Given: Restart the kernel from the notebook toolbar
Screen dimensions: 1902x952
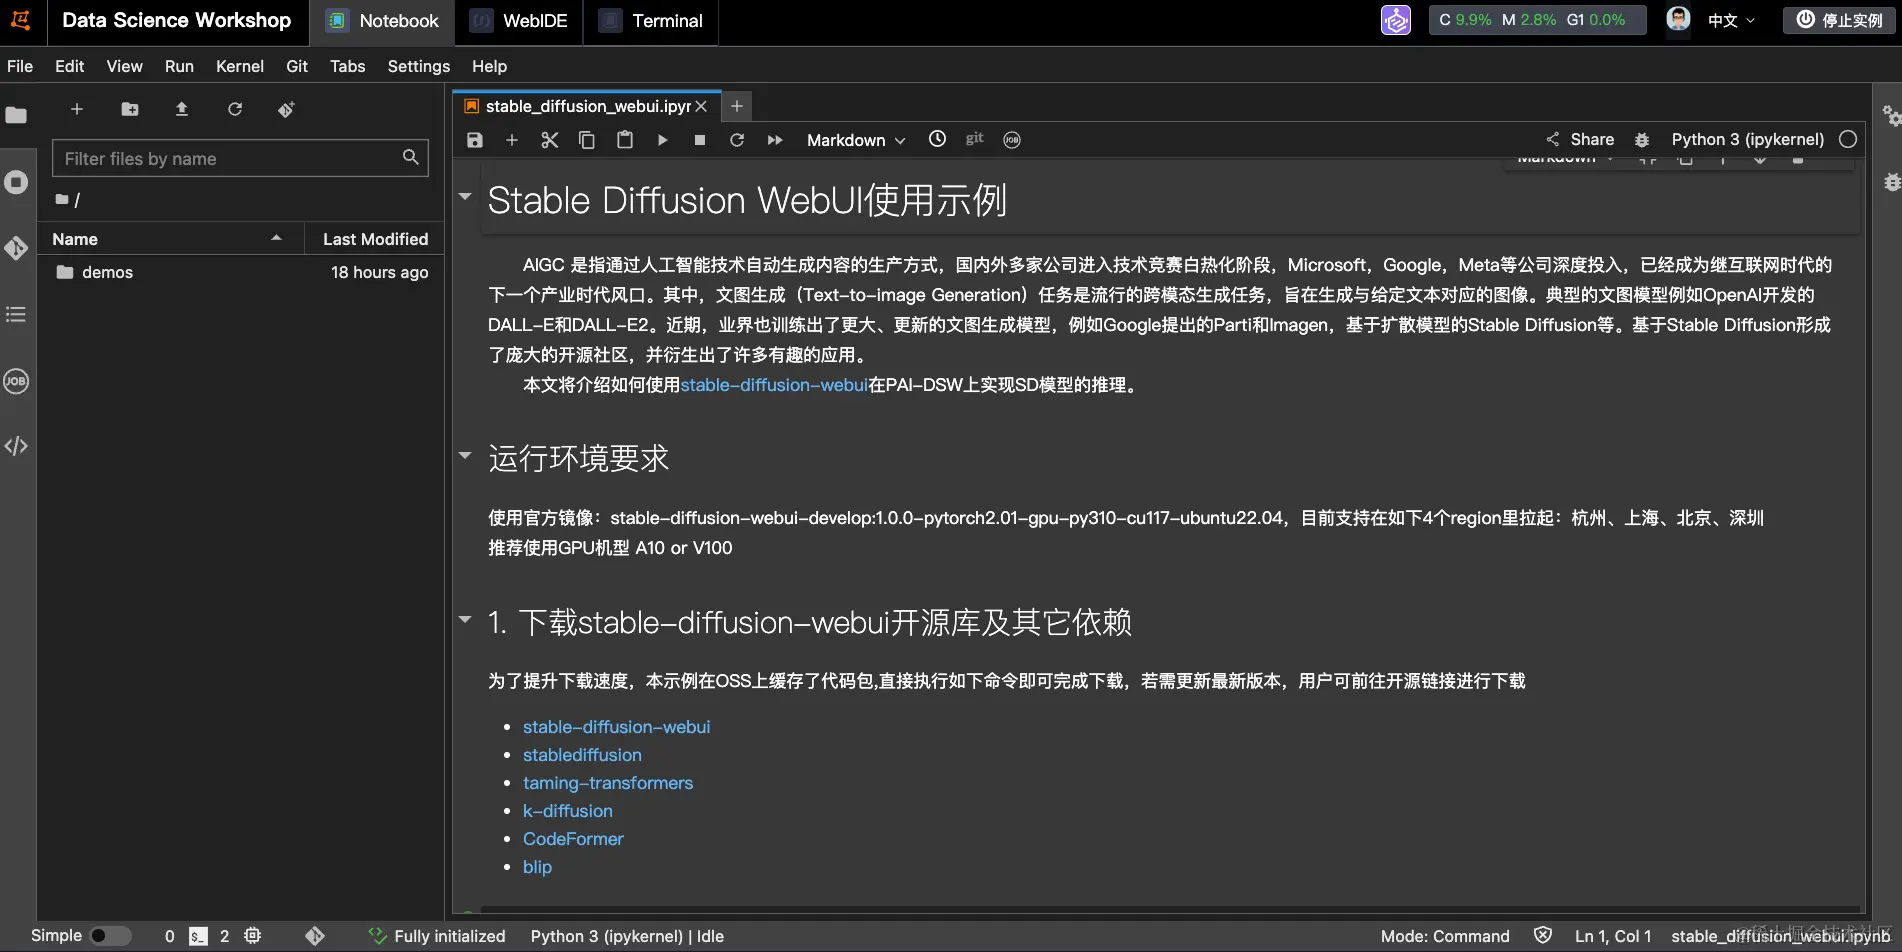Looking at the screenshot, I should tap(737, 140).
